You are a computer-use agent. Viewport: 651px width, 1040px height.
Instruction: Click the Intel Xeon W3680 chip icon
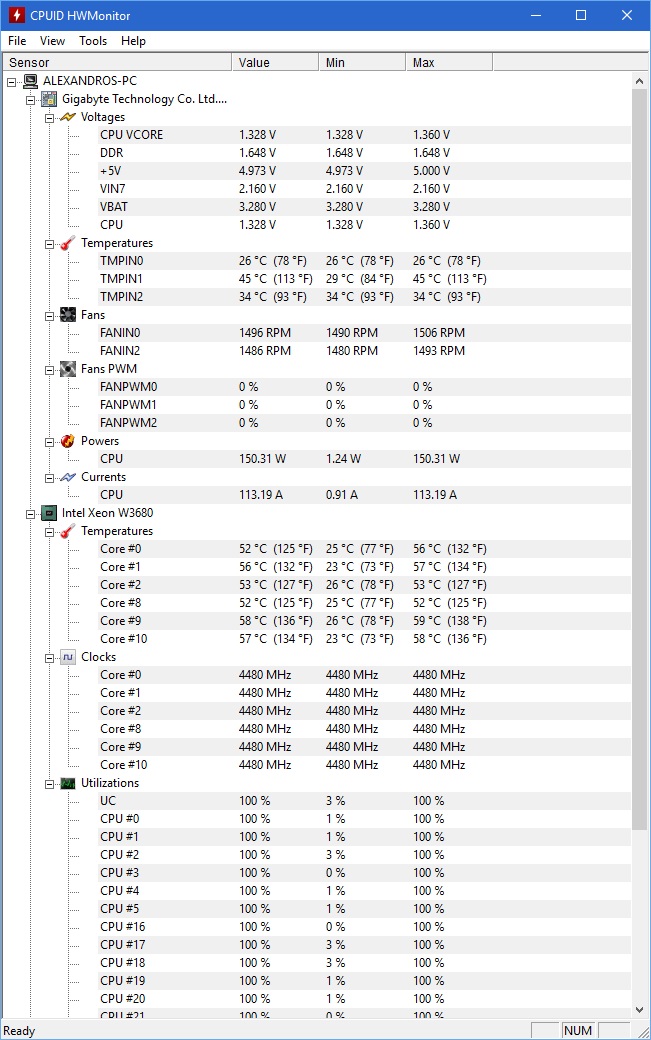coord(49,513)
